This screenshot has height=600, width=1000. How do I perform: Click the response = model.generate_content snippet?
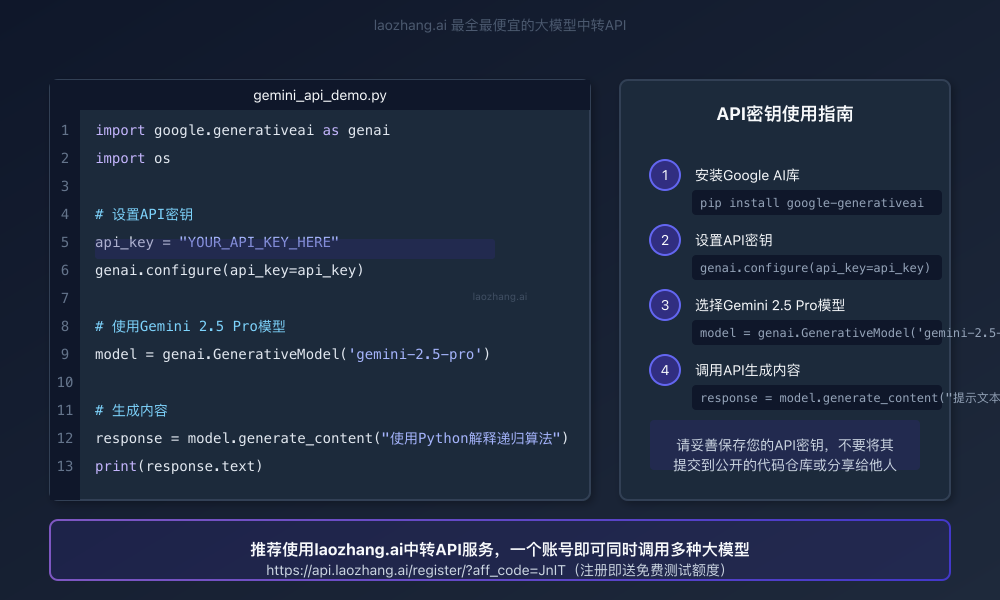(x=816, y=398)
